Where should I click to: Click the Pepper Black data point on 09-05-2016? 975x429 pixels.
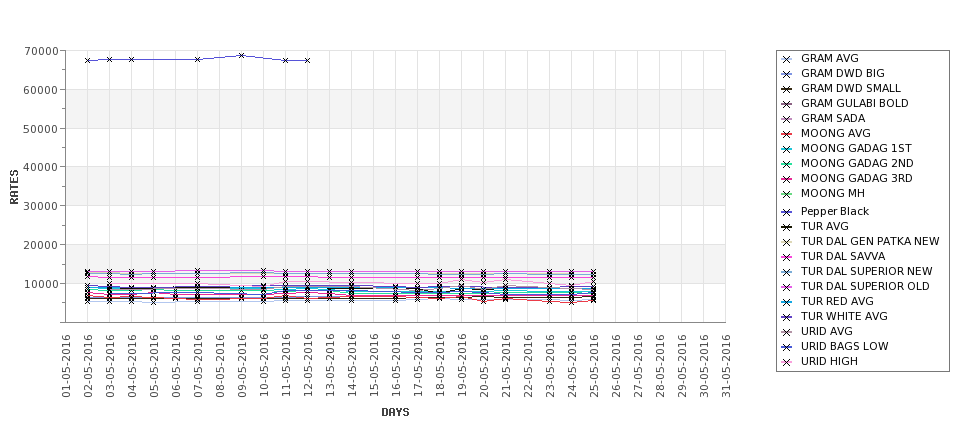tap(241, 55)
